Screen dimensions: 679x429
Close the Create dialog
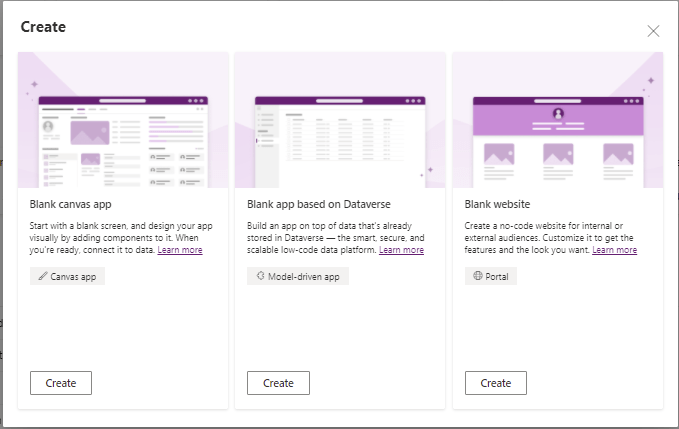(653, 31)
